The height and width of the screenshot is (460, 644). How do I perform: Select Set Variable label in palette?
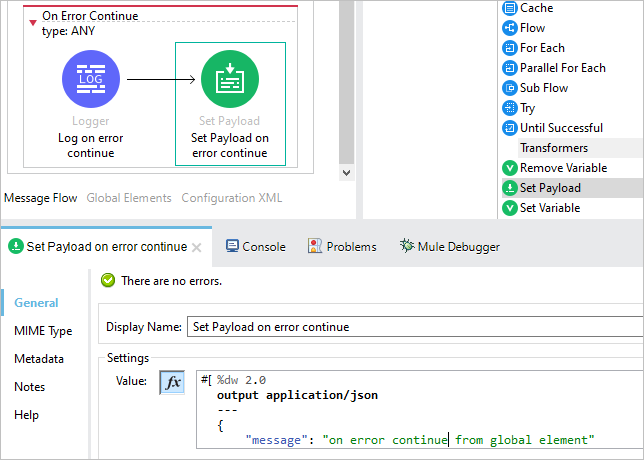[x=550, y=208]
